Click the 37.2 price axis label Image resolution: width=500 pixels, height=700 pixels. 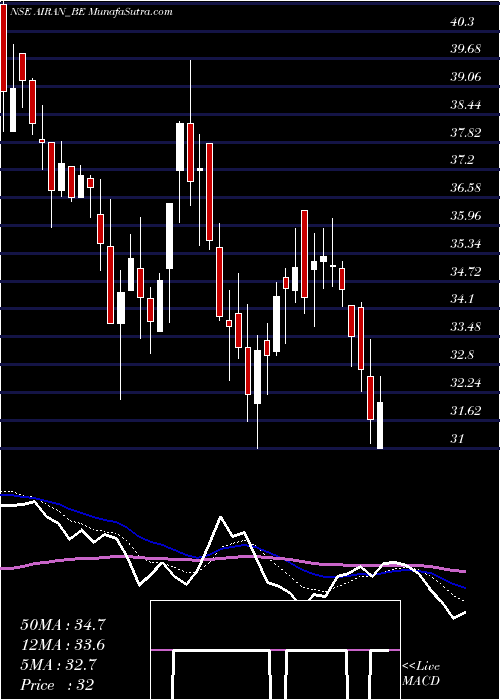coord(462,160)
